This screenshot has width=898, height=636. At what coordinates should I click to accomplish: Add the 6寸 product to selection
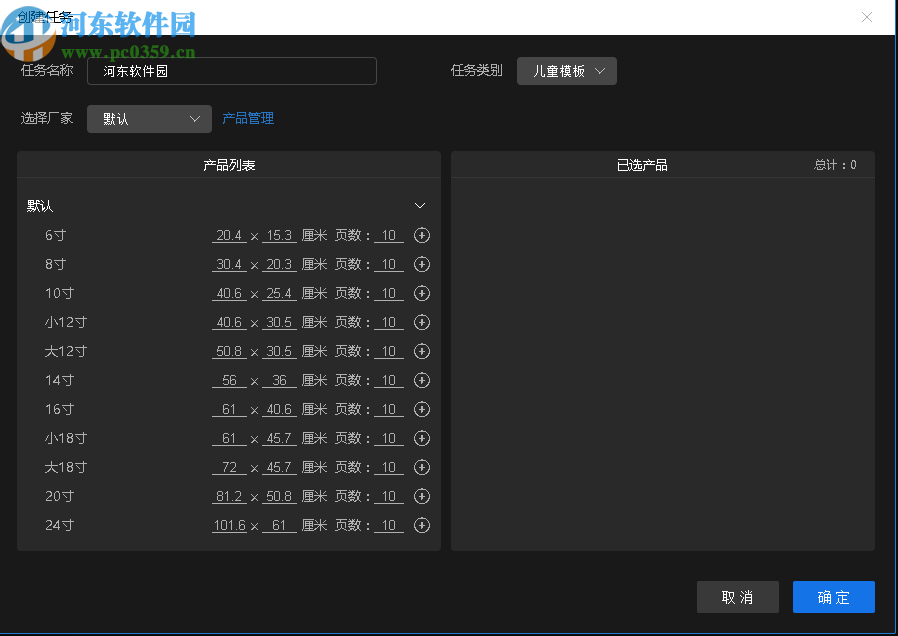[x=421, y=235]
